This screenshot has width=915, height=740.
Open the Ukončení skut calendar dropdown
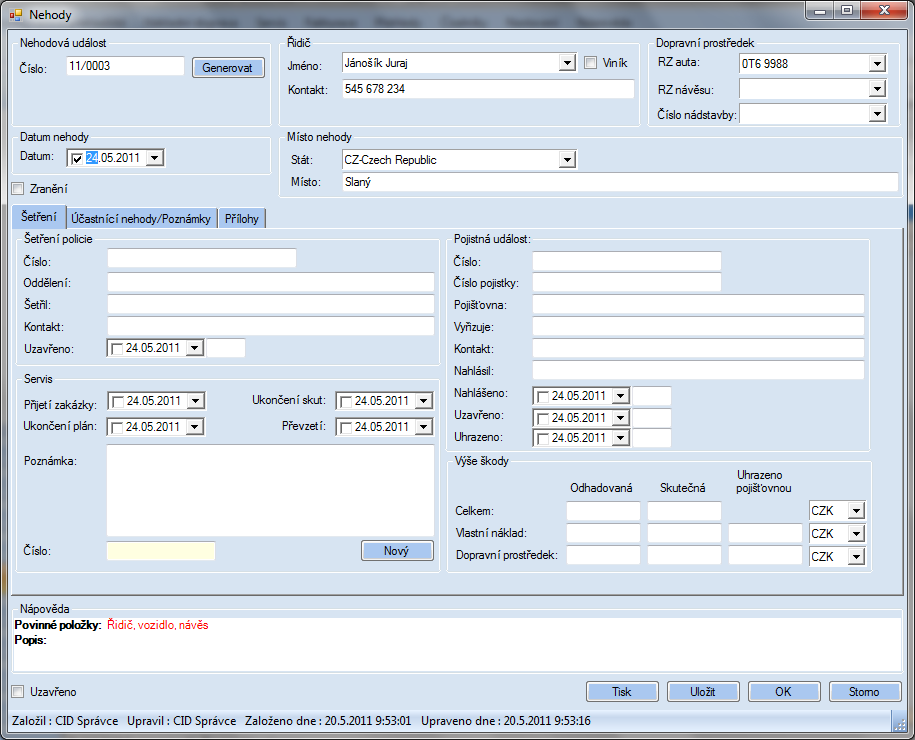pos(424,401)
